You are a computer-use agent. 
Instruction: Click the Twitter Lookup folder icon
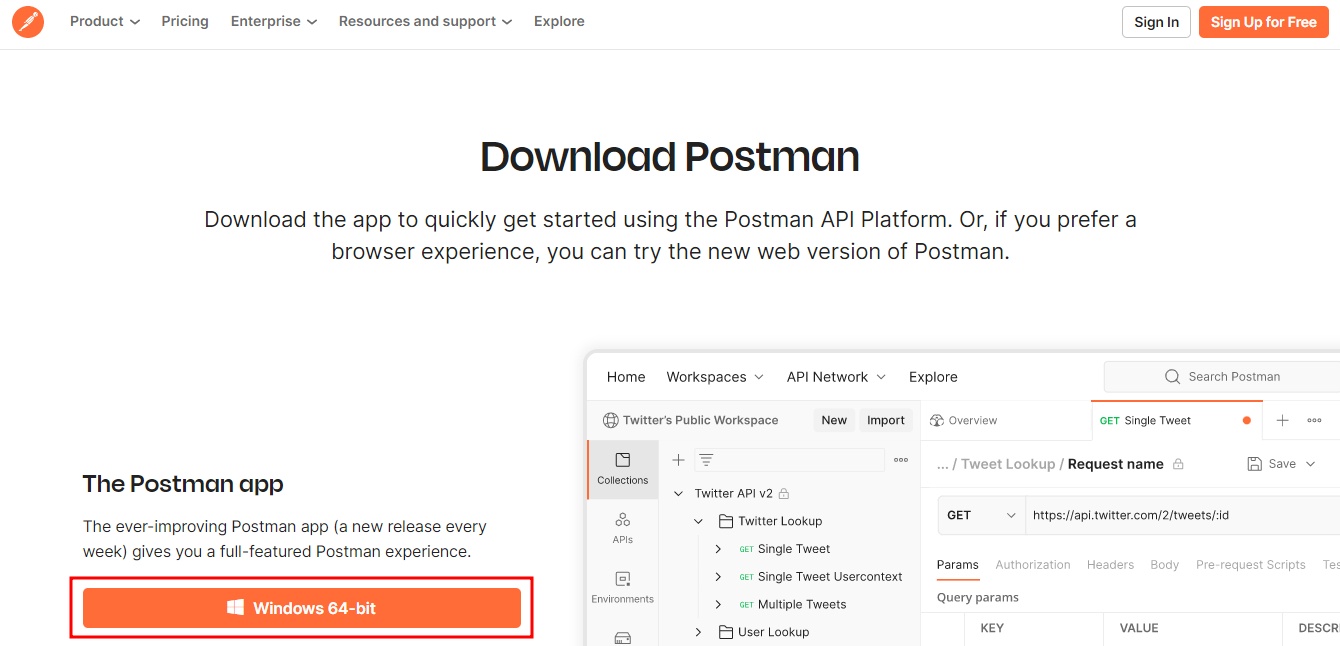point(726,521)
